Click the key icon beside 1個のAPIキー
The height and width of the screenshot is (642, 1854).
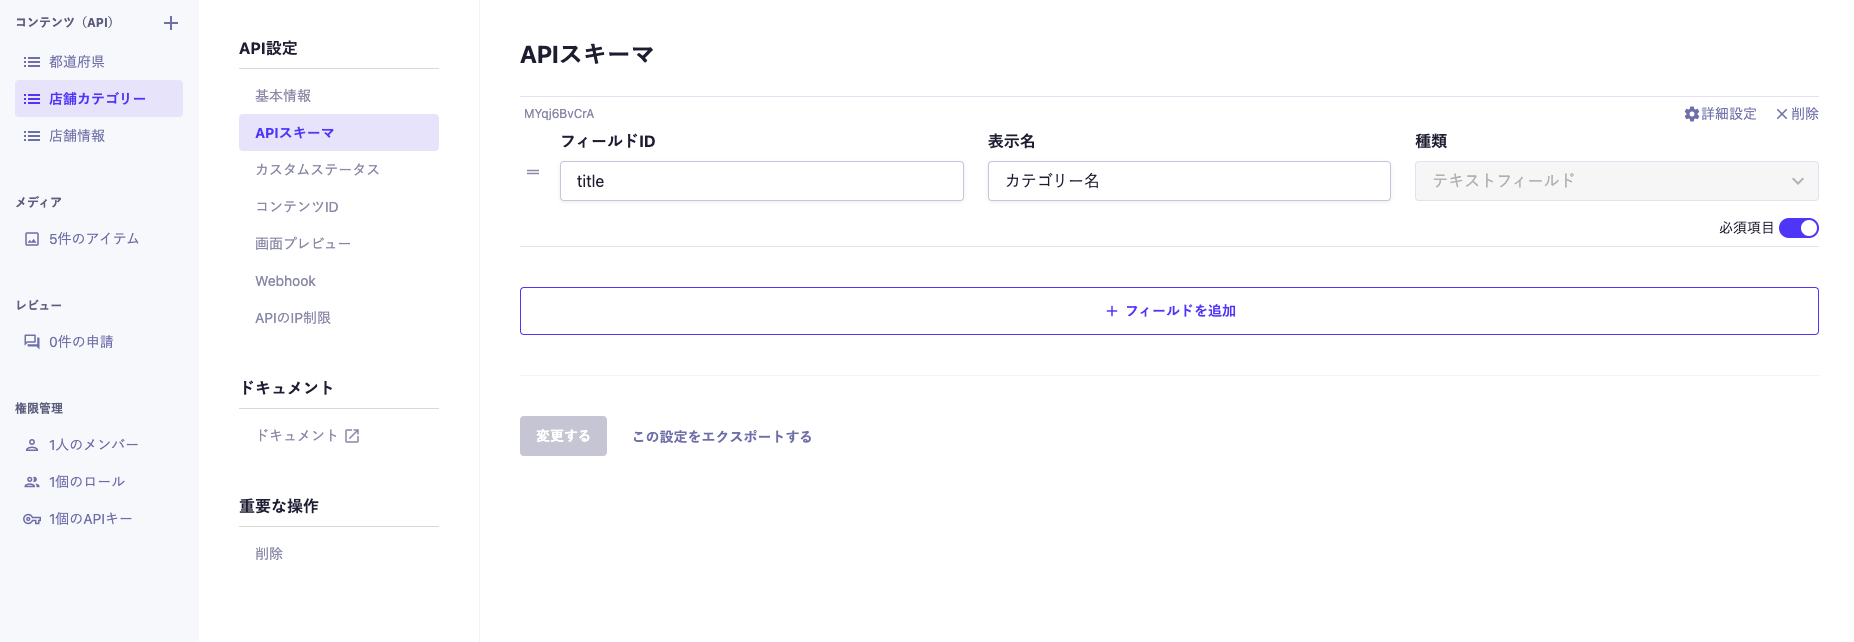point(32,519)
